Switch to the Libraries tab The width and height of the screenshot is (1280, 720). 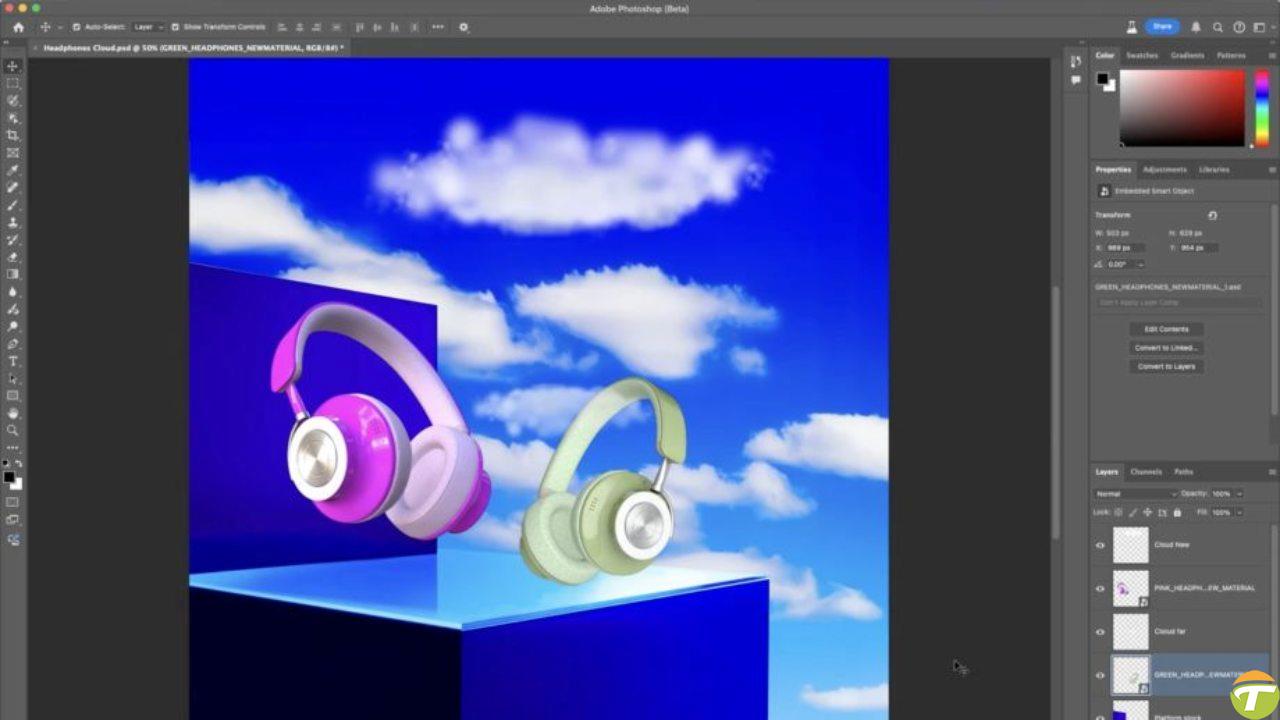pyautogui.click(x=1214, y=169)
